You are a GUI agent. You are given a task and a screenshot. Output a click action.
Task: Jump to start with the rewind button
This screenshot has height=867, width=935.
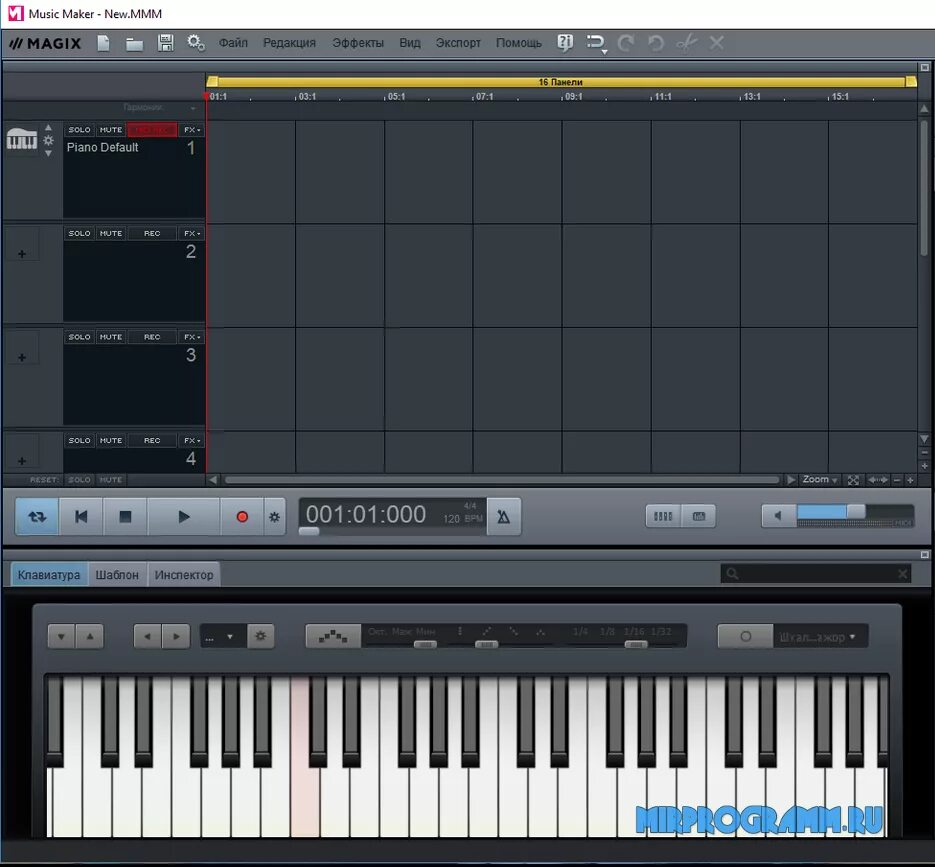[81, 516]
